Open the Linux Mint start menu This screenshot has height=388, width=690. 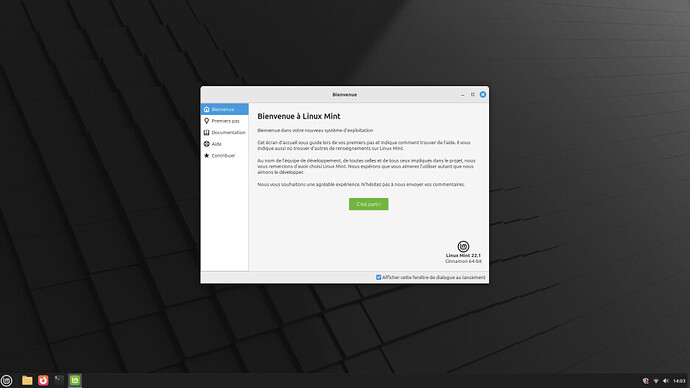pos(7,381)
